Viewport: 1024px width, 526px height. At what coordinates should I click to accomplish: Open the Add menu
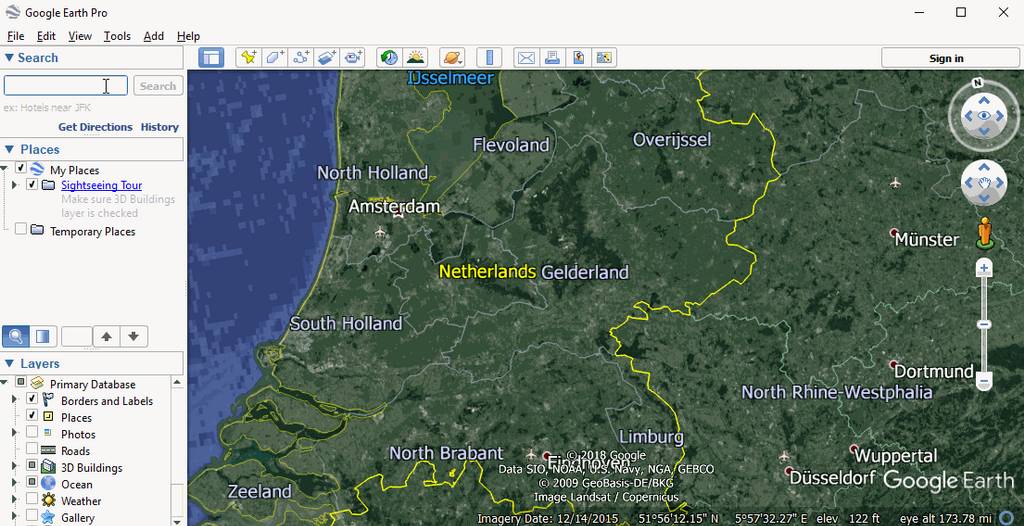tap(153, 36)
